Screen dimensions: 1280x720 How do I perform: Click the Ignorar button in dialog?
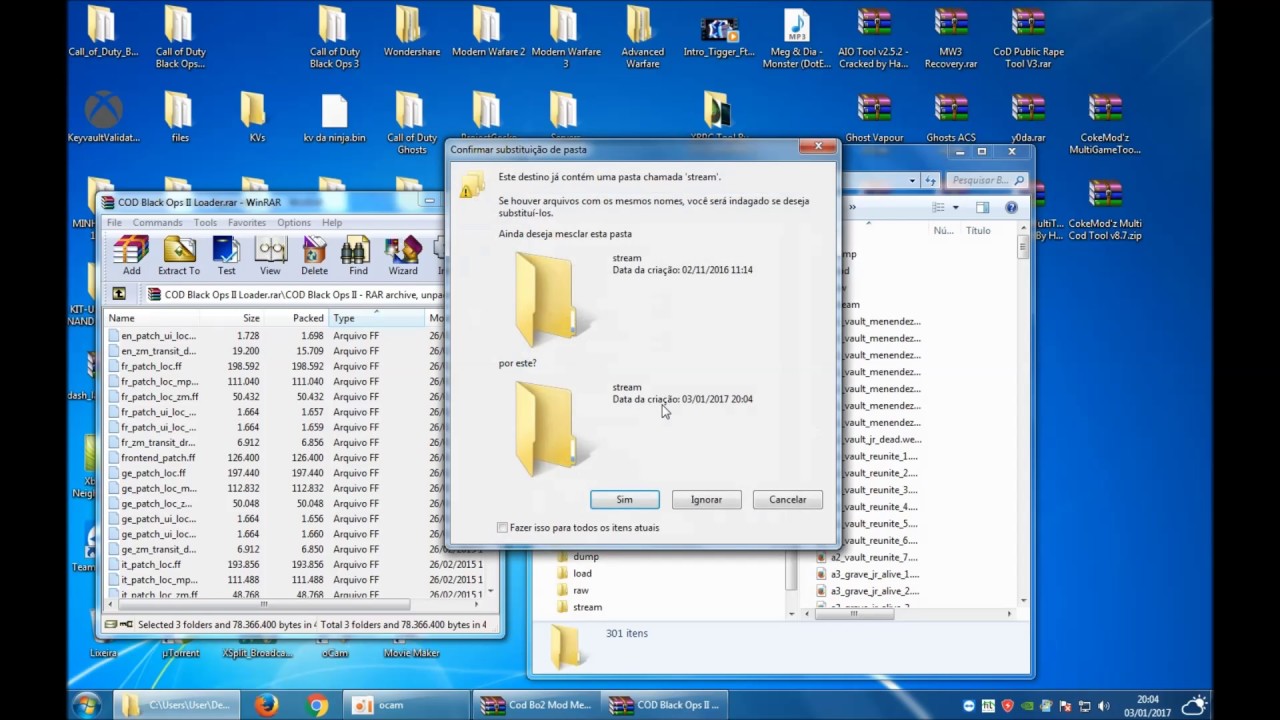(x=706, y=499)
